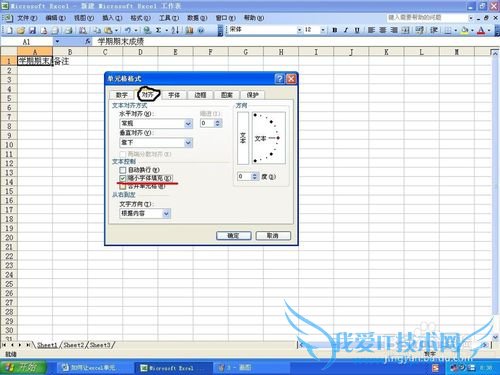Click the help question search box
500x375 pixels.
(x=427, y=17)
